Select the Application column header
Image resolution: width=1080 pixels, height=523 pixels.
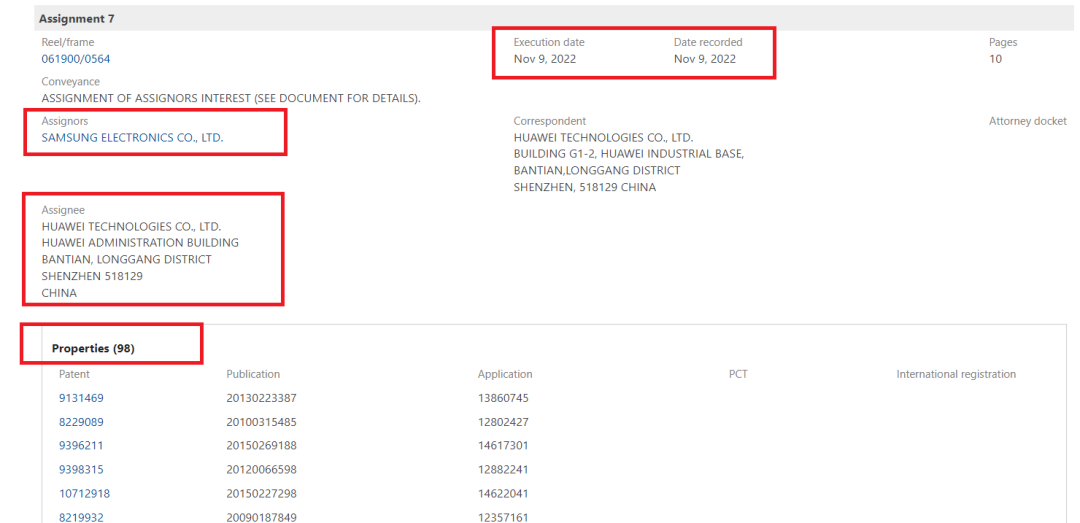(505, 374)
